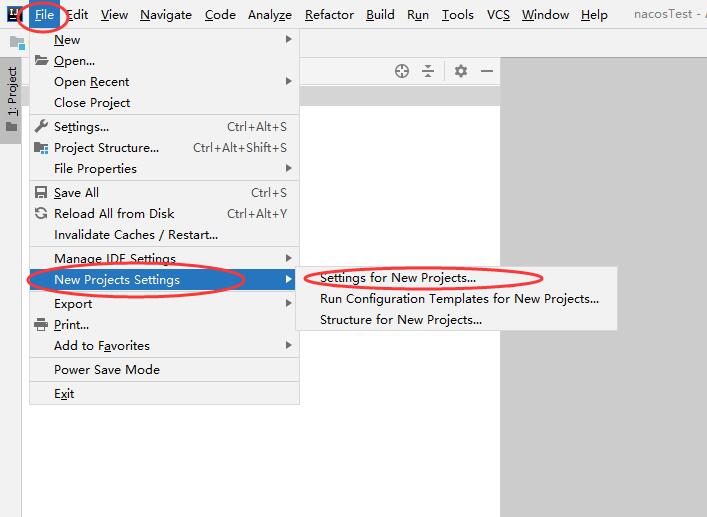Expand the Manage IDE Settings submenu arrow

point(289,258)
